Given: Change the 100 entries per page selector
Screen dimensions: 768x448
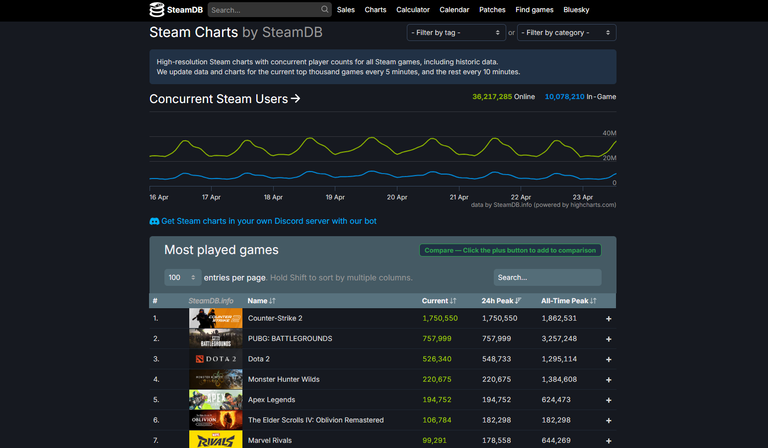Looking at the screenshot, I should (x=182, y=278).
